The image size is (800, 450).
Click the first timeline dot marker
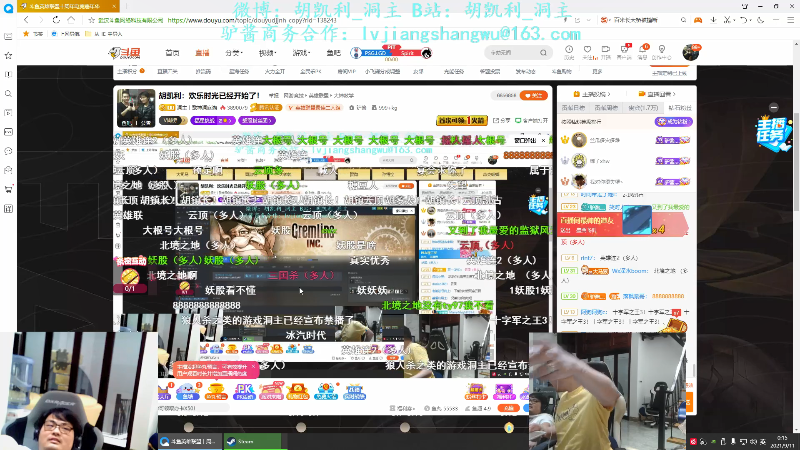[189, 427]
